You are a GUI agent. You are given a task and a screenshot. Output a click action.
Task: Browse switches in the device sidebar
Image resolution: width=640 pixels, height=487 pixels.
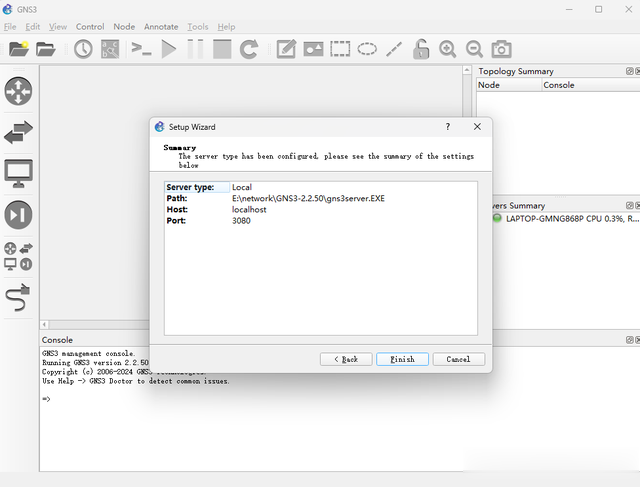tap(18, 132)
